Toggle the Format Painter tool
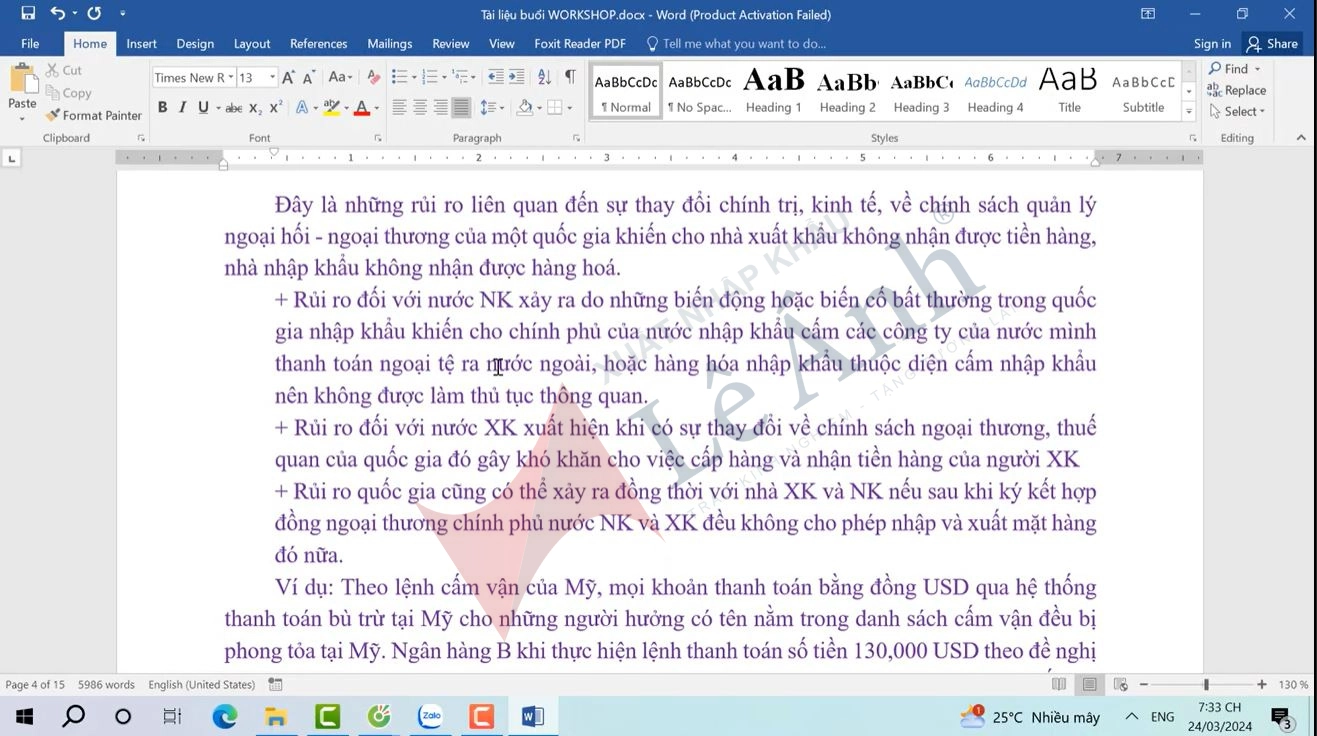Image resolution: width=1317 pixels, height=736 pixels. tap(93, 115)
